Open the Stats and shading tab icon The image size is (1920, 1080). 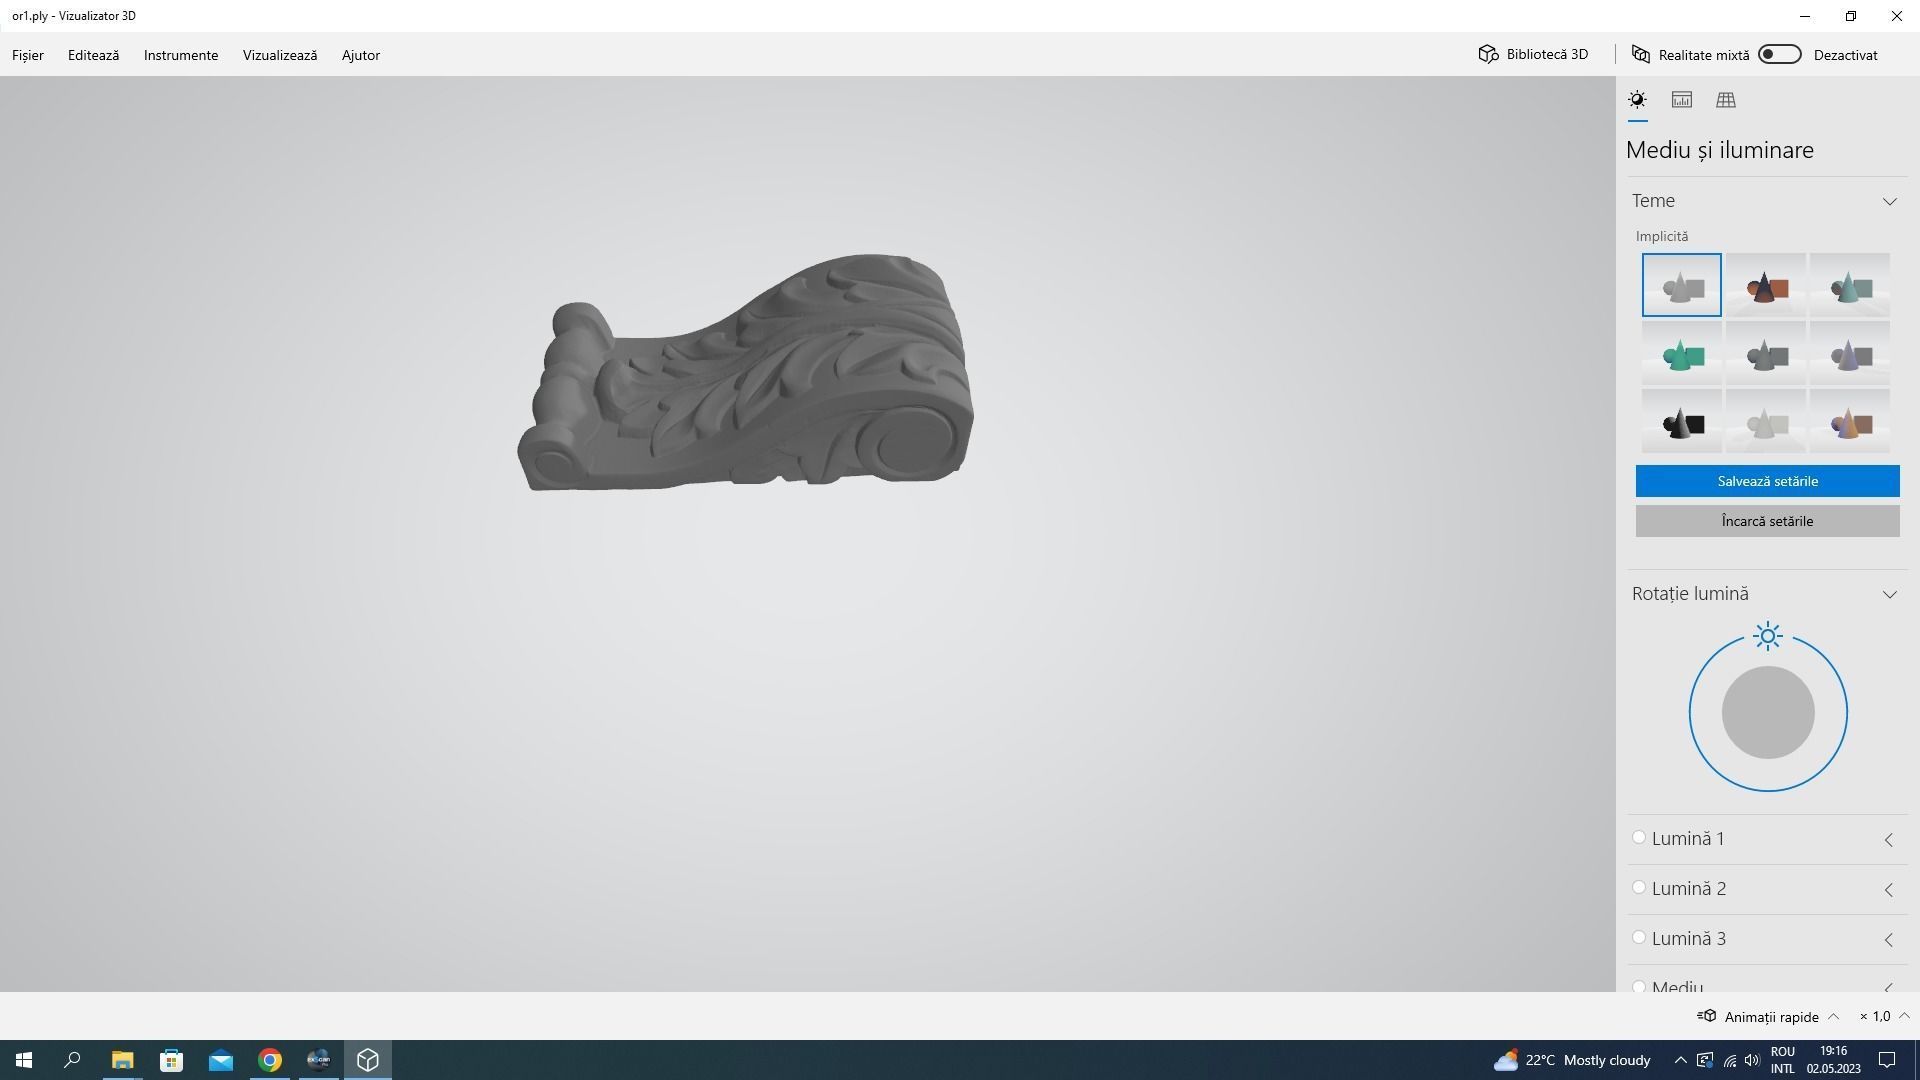click(x=1682, y=100)
